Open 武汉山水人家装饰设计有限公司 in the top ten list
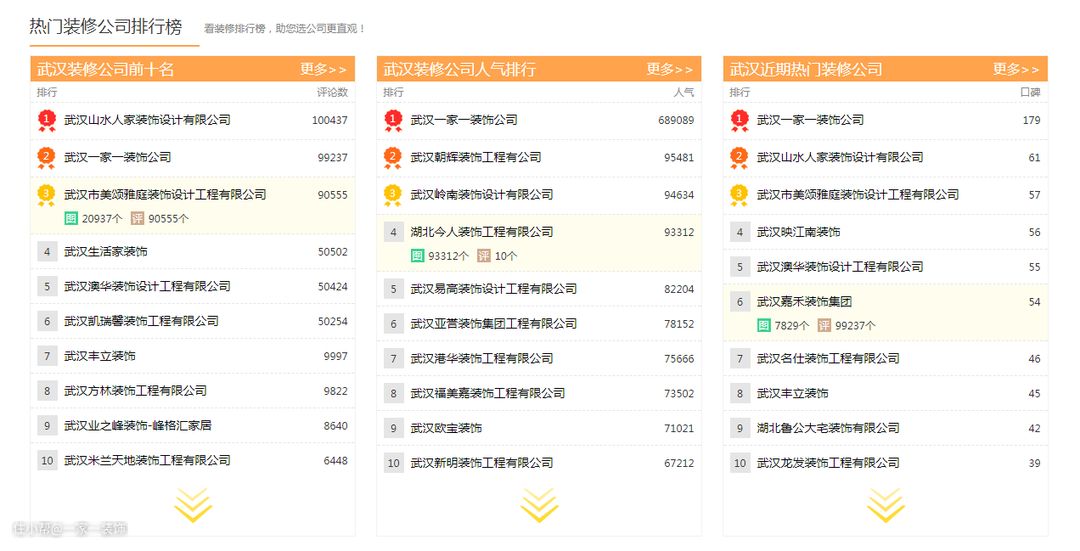1080x551 pixels. click(x=147, y=120)
